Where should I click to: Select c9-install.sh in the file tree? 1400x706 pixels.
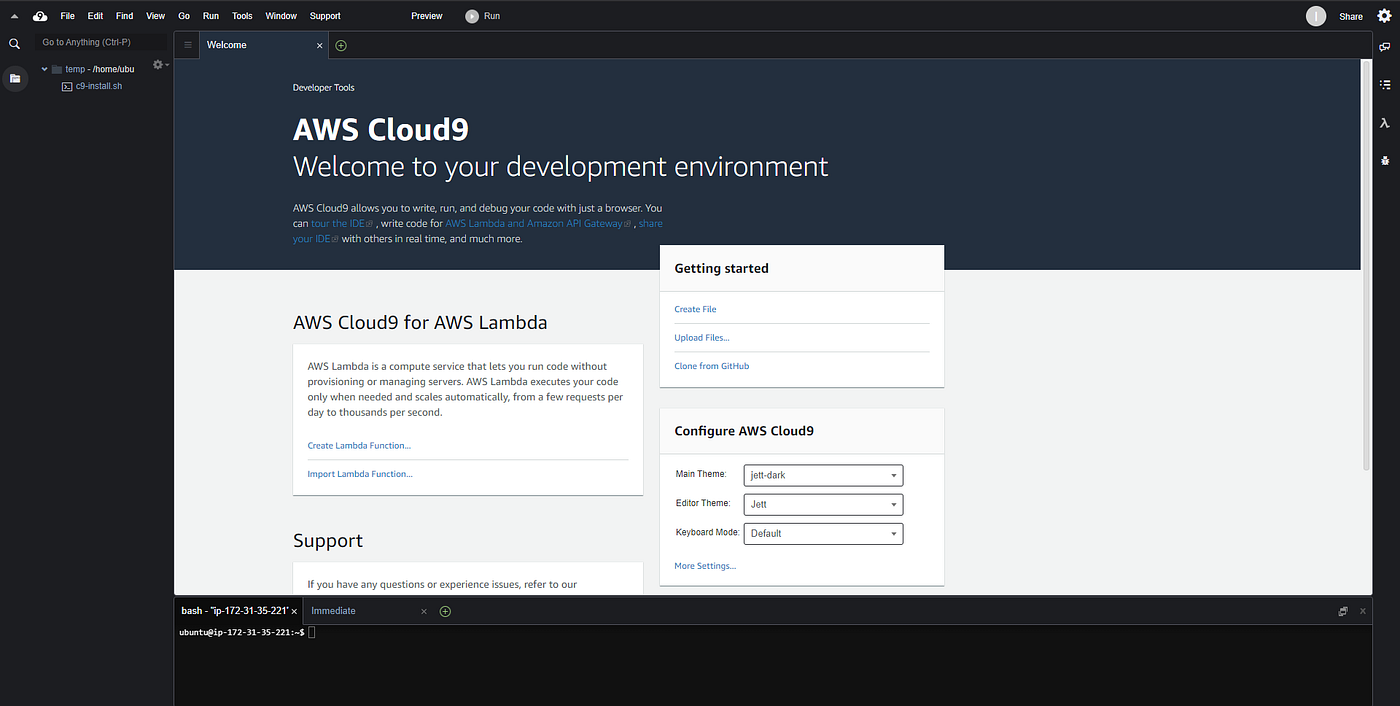click(x=98, y=86)
